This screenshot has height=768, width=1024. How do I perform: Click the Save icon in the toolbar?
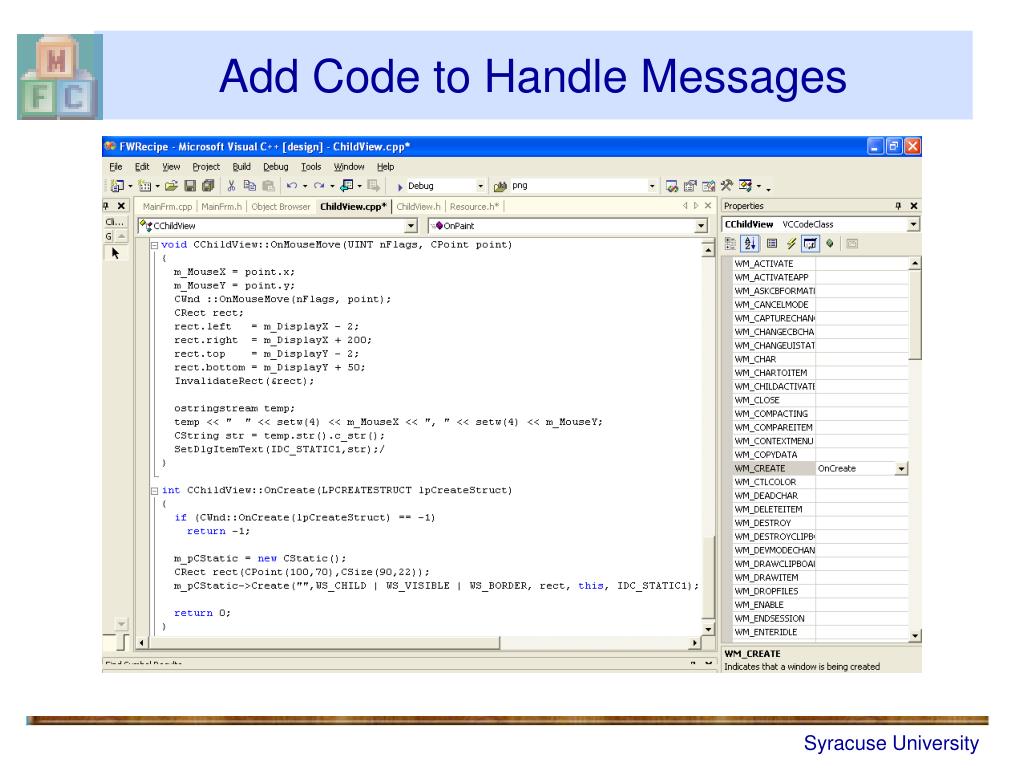190,186
